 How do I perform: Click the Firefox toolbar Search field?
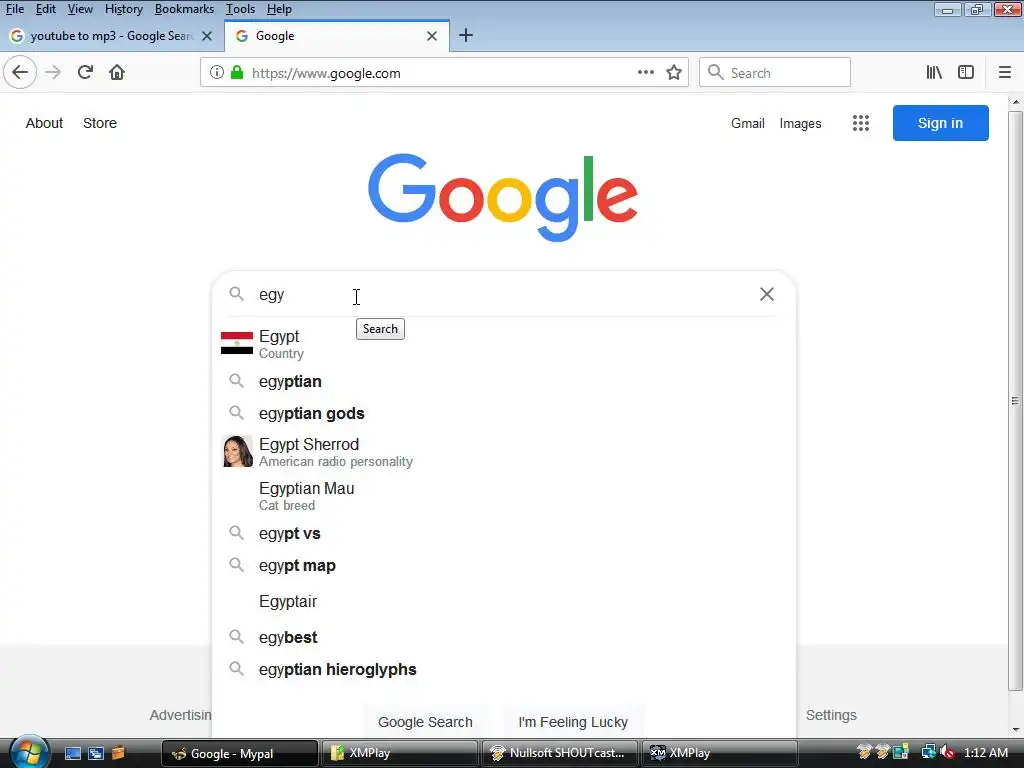pyautogui.click(x=775, y=72)
